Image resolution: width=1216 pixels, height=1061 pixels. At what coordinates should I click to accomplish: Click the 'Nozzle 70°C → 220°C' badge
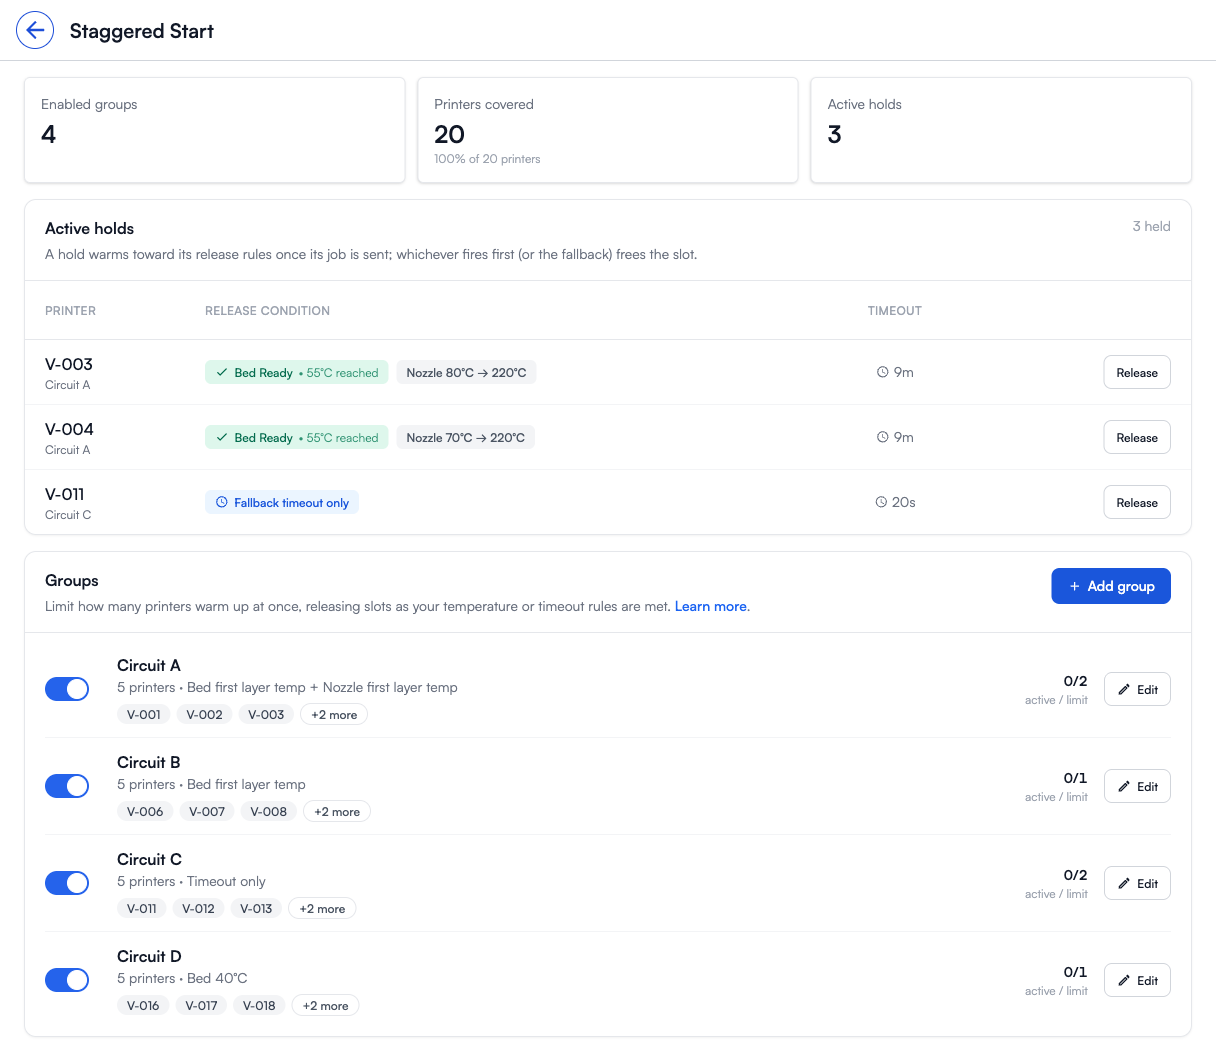click(x=465, y=437)
